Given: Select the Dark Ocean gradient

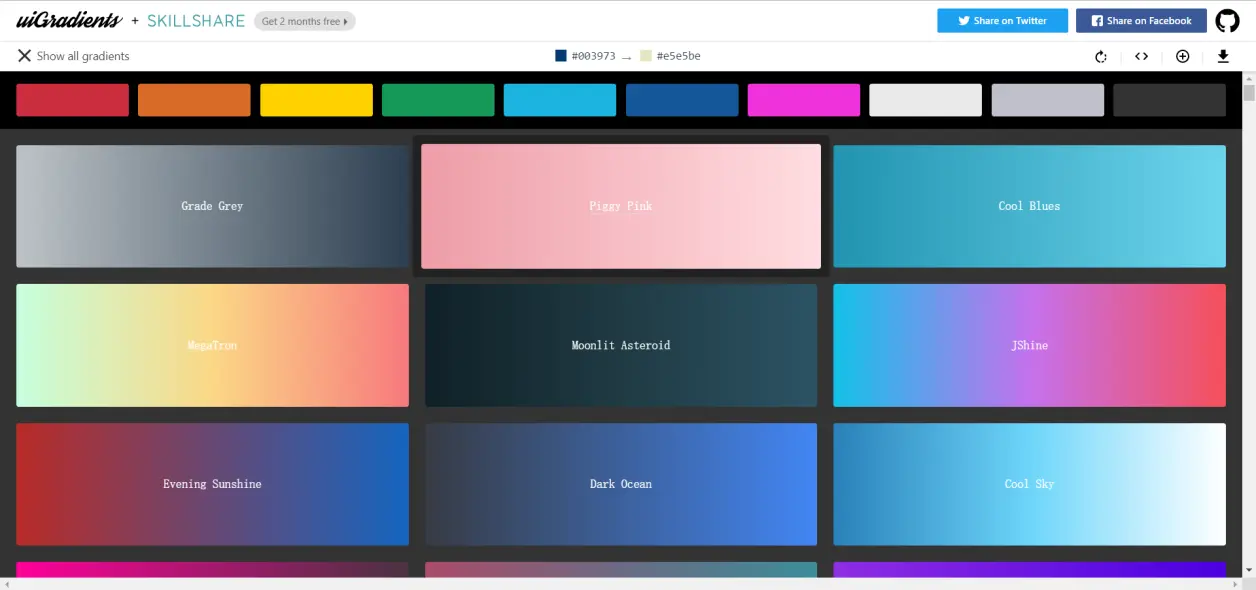Looking at the screenshot, I should (x=621, y=484).
